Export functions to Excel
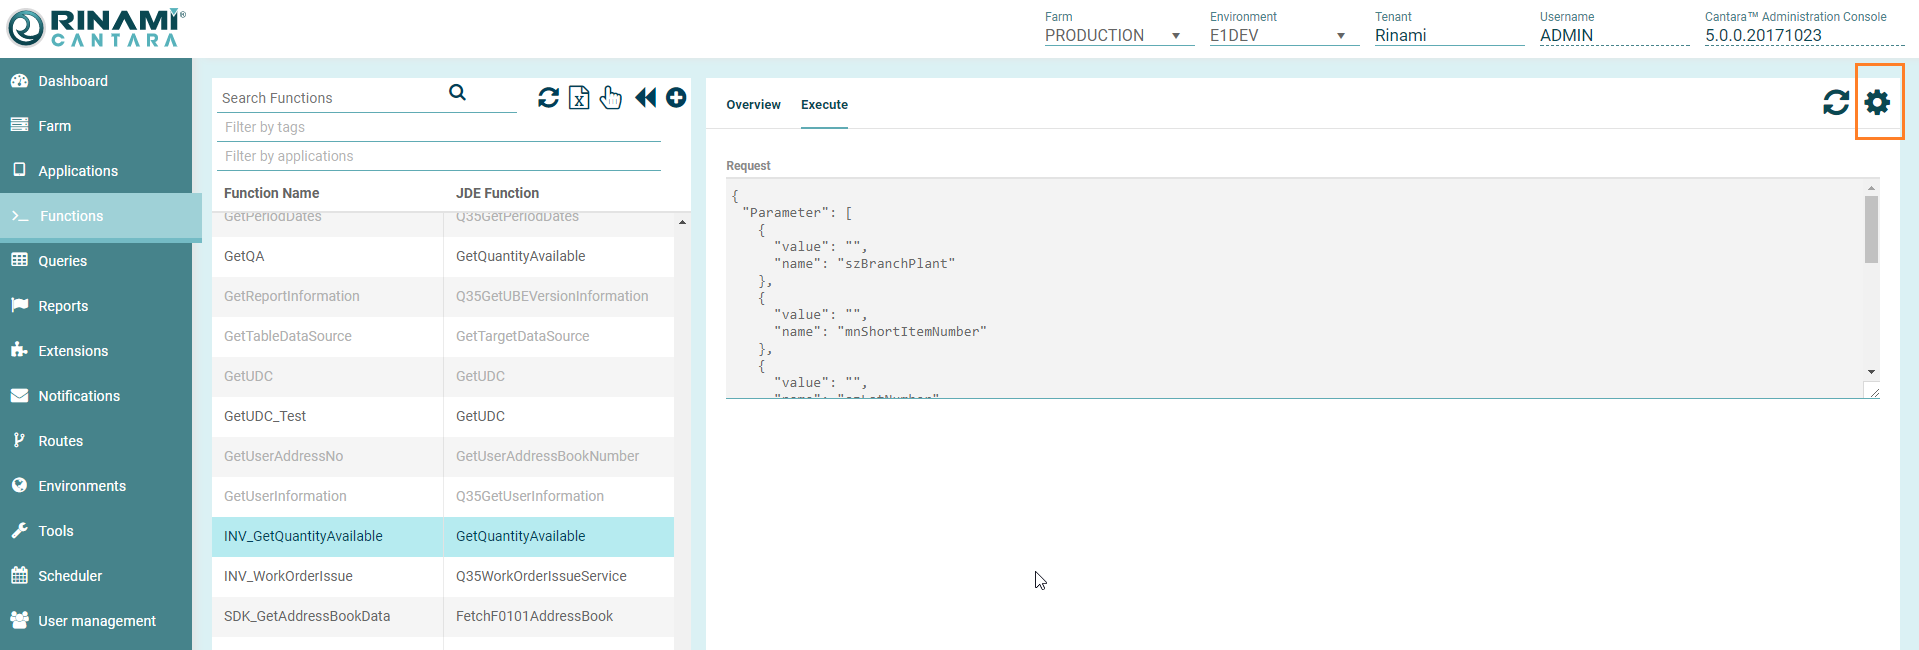Viewport: 1919px width, 650px height. 579,97
